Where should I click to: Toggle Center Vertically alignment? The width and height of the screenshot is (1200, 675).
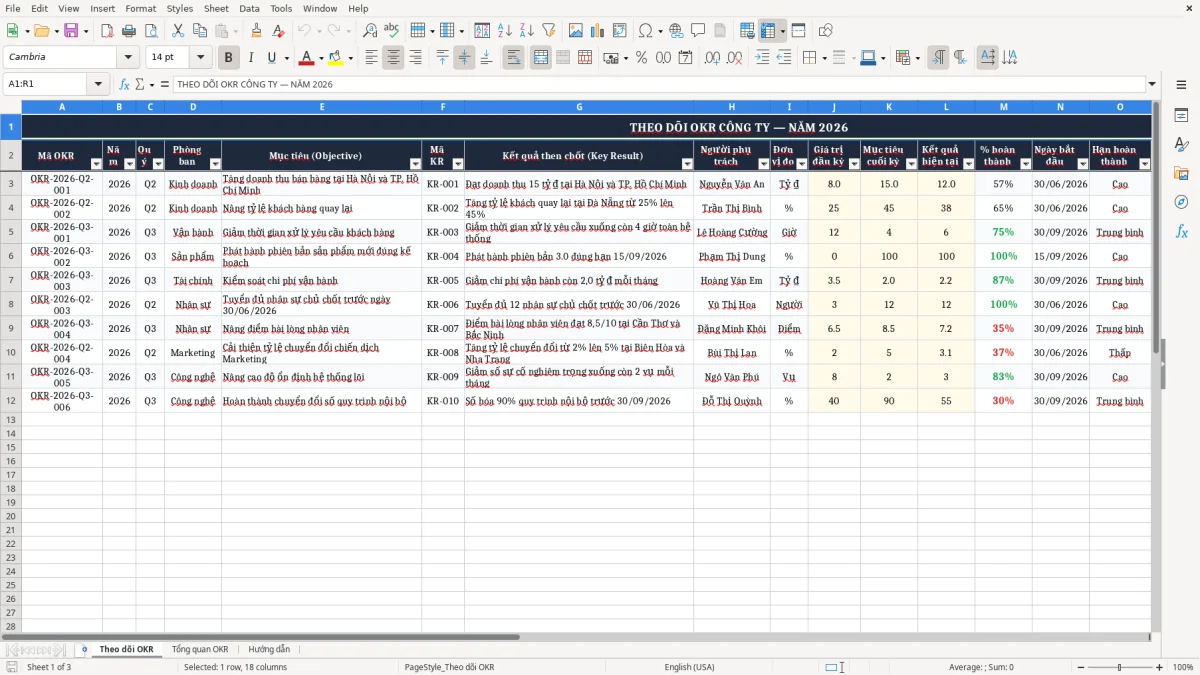pos(464,58)
